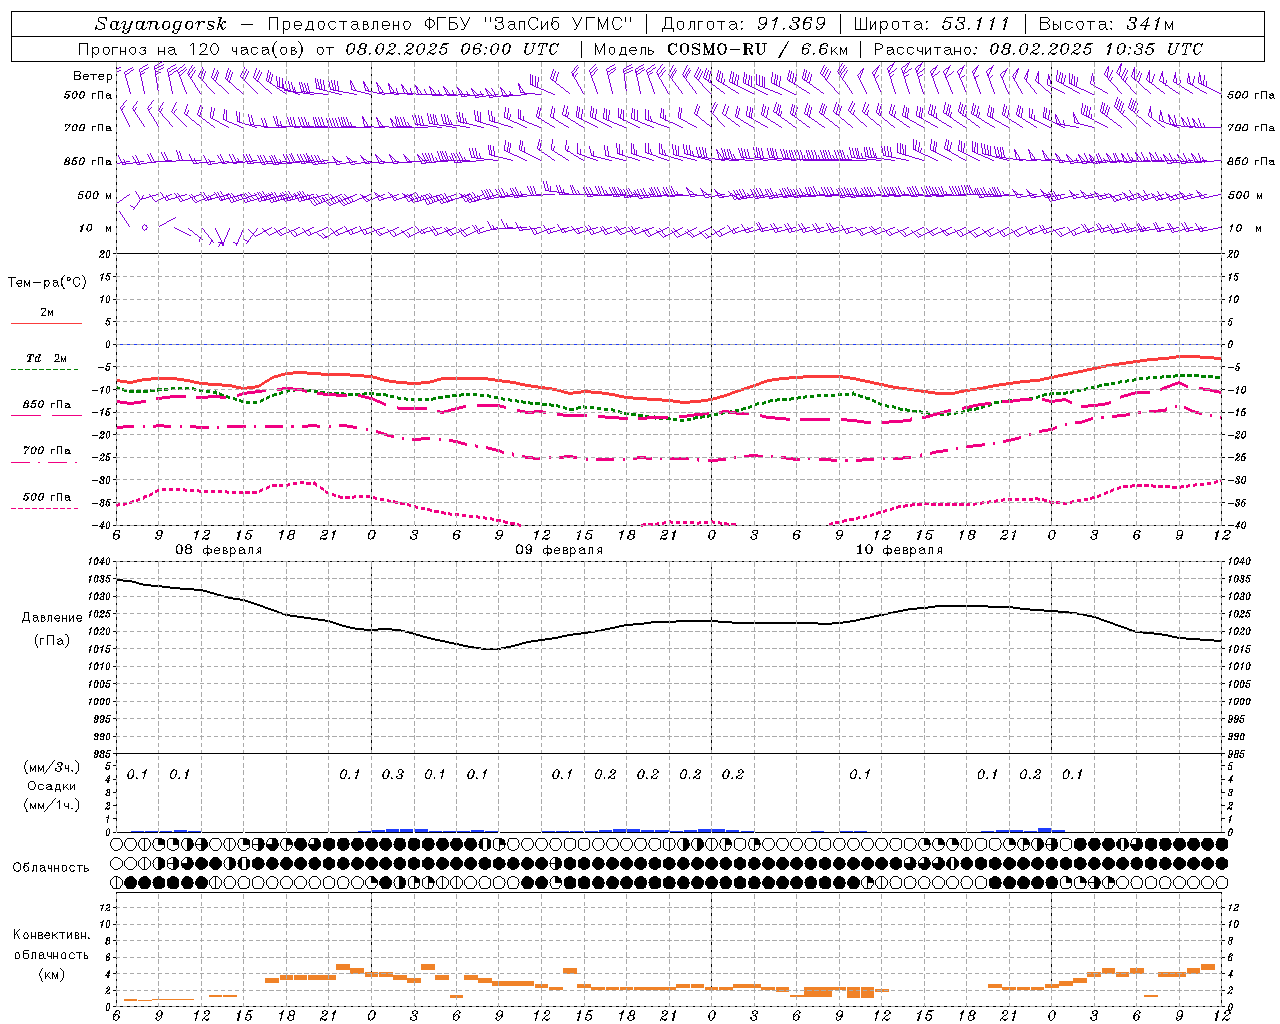The height and width of the screenshot is (1024, 1280).
Task: Select the "Долгота: 91.369" header field
Action: [x=744, y=24]
